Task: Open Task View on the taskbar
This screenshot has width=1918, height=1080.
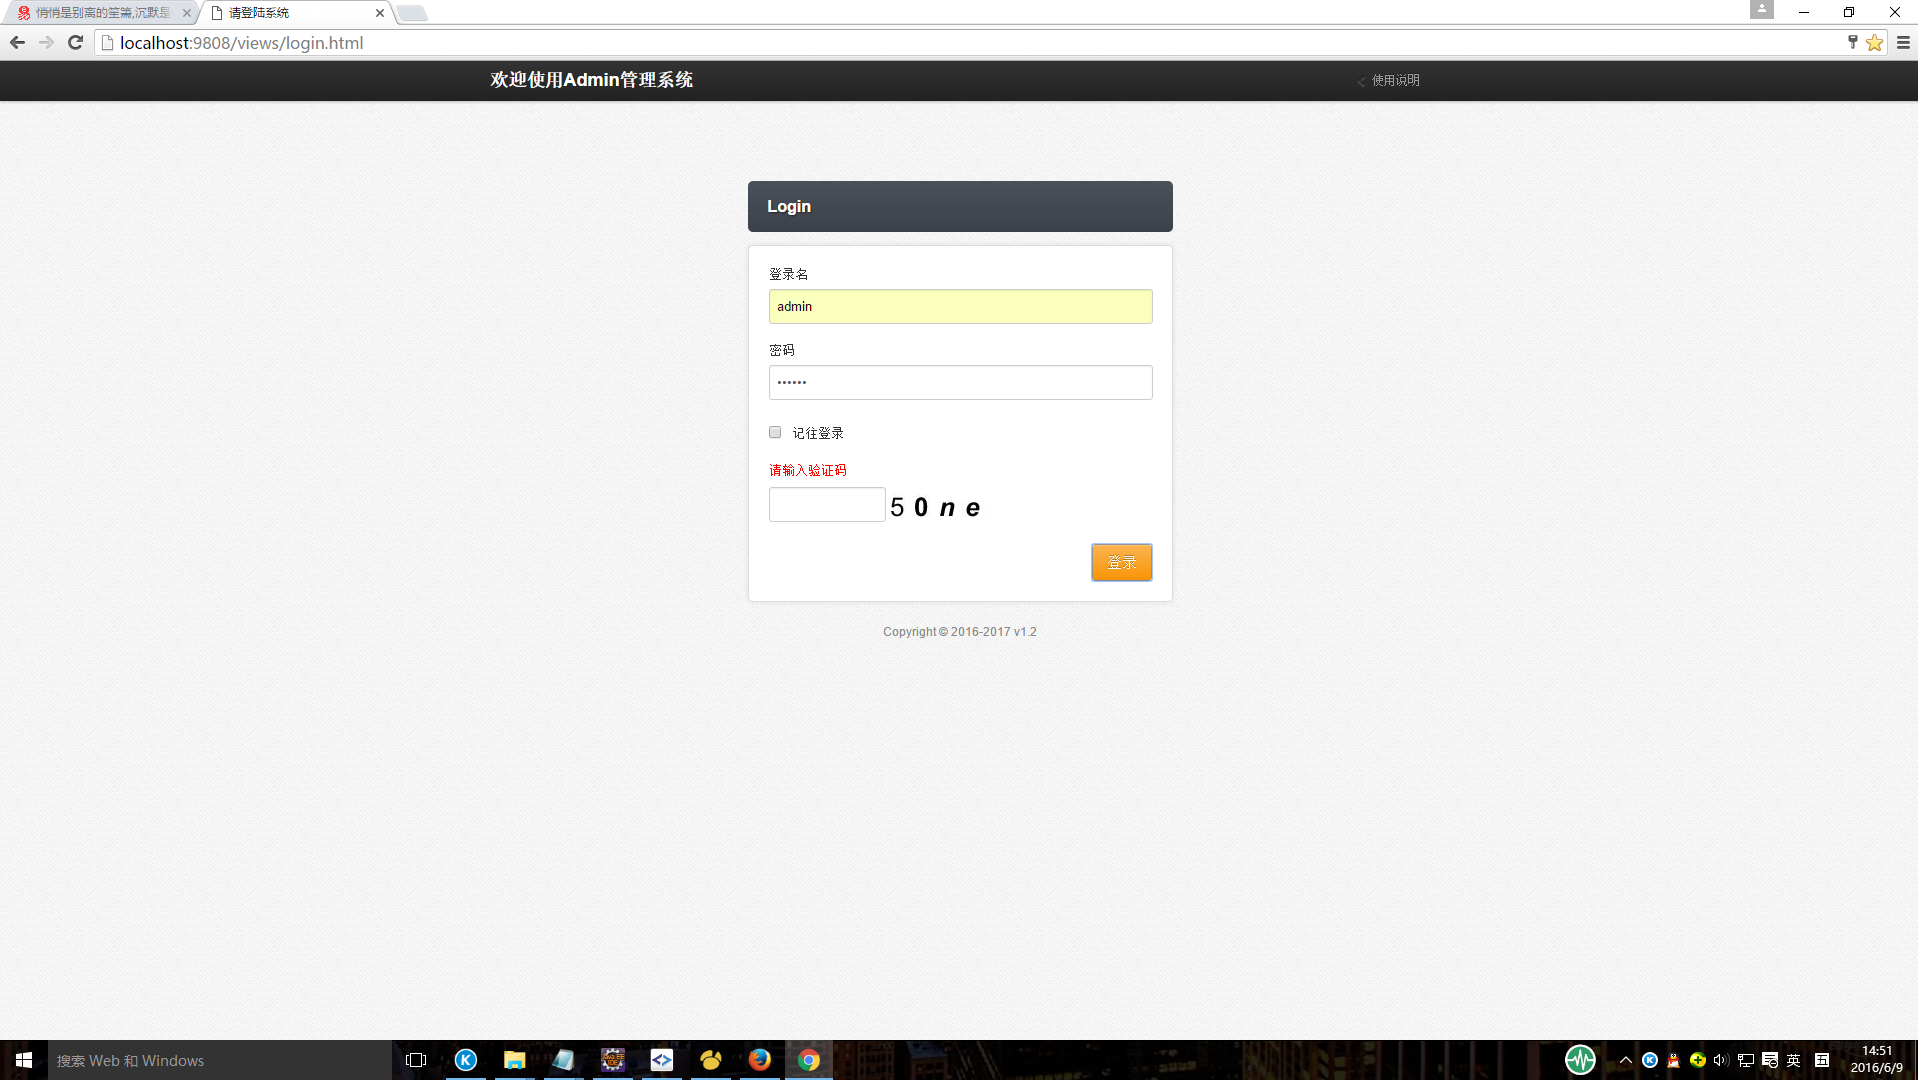Action: tap(416, 1060)
